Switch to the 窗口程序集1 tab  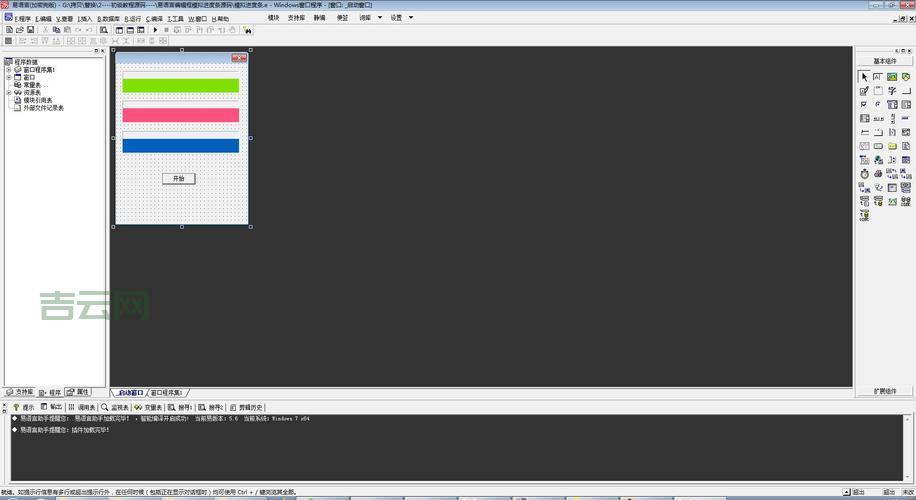point(167,393)
